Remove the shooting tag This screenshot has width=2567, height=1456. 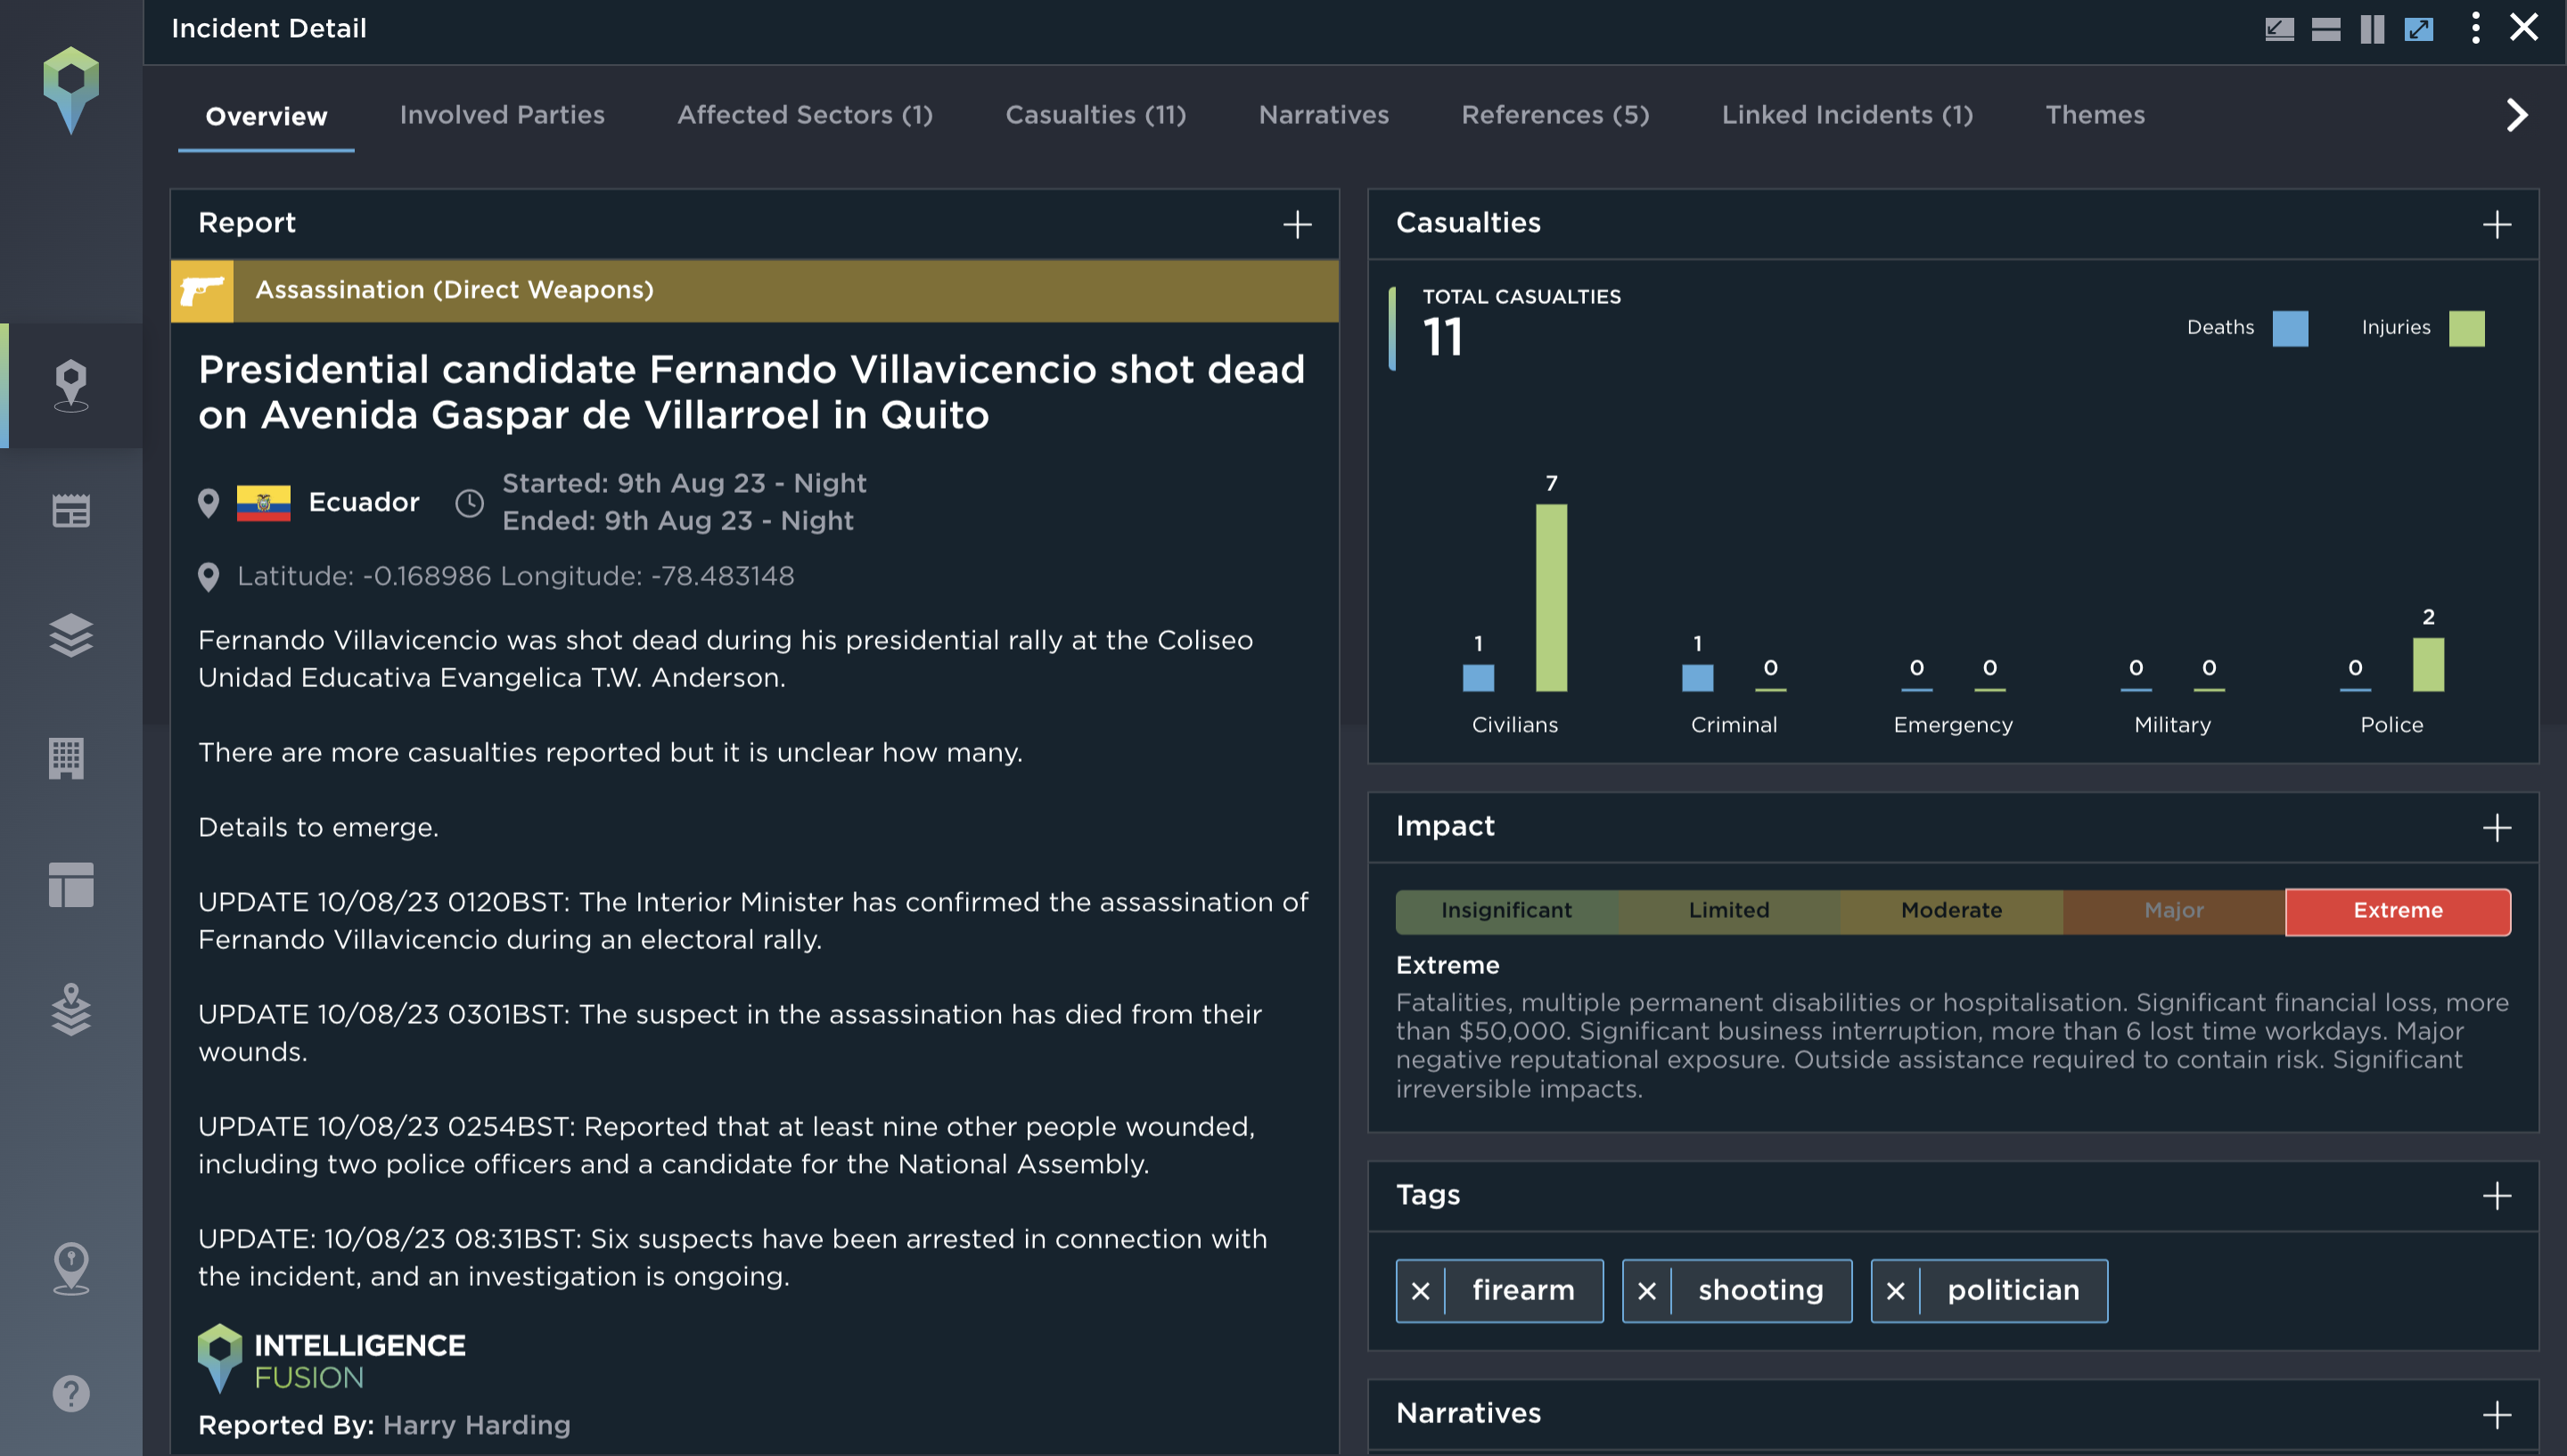point(1647,1291)
